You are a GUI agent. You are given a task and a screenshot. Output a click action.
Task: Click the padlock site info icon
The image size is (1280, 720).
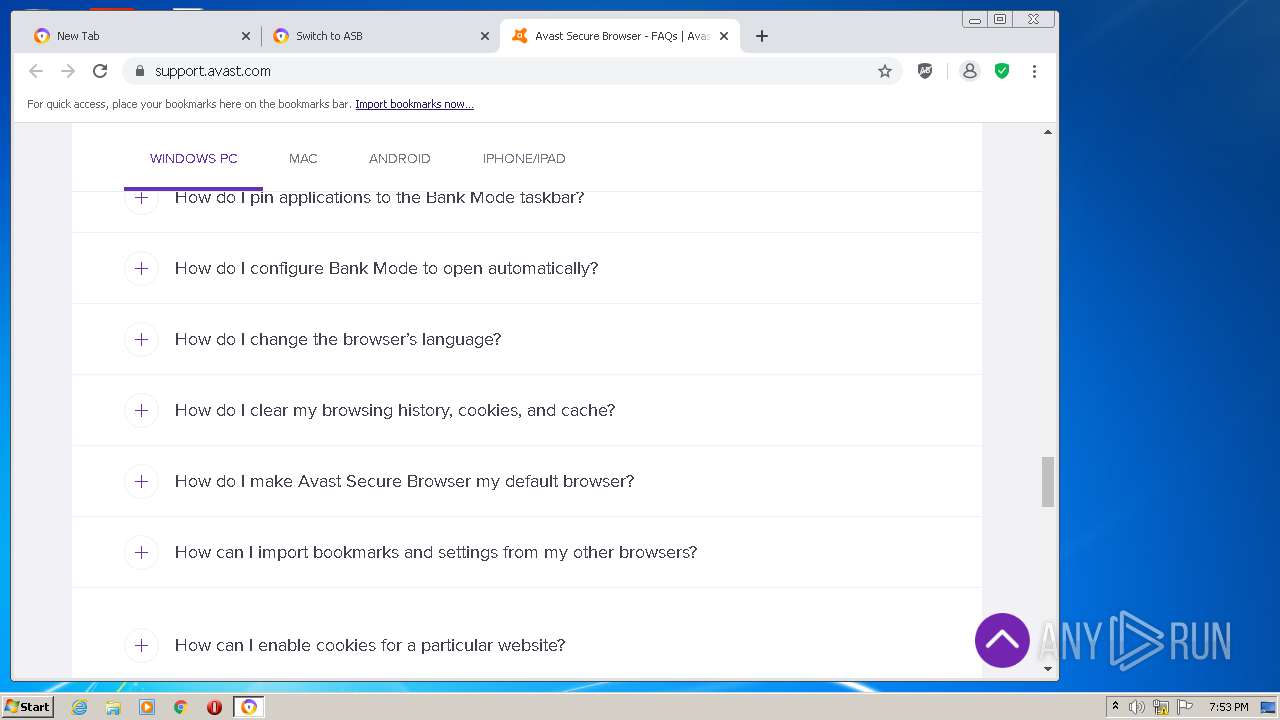tap(139, 71)
